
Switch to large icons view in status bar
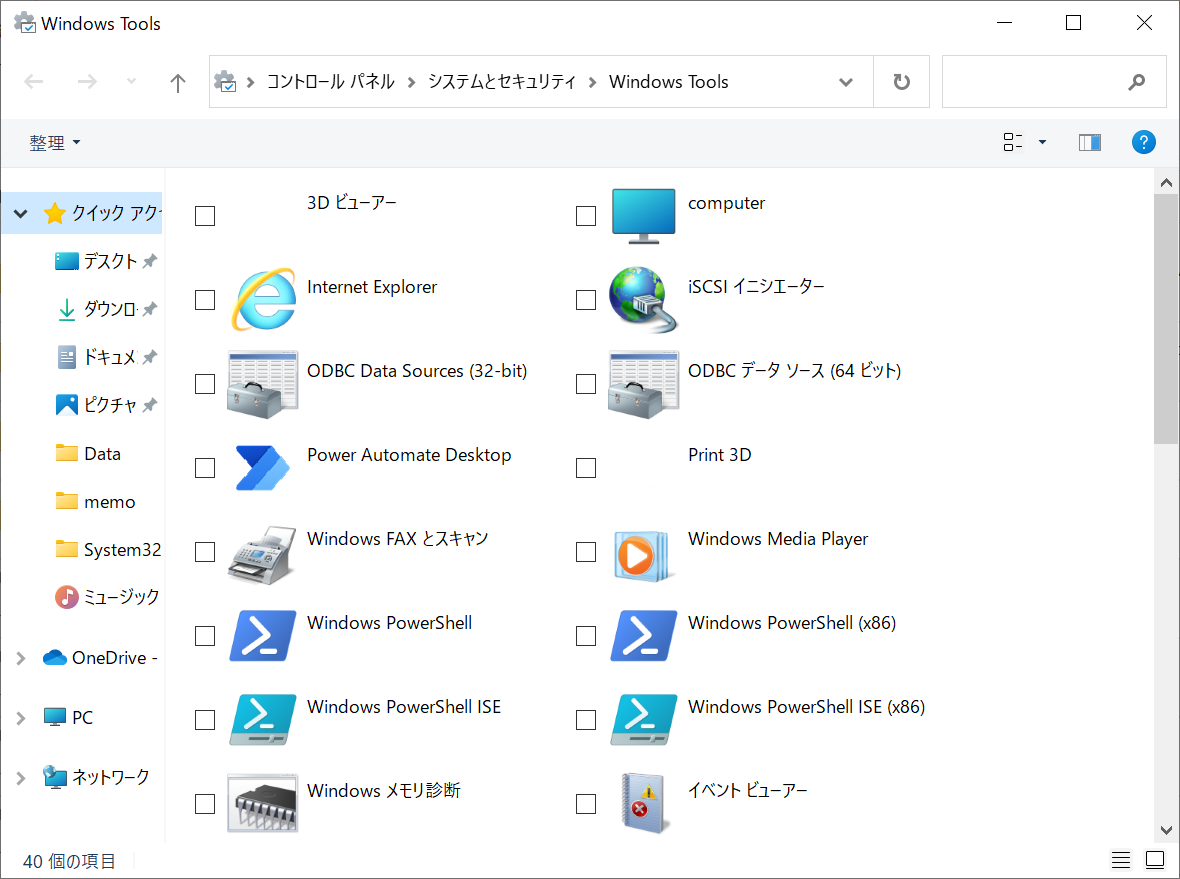point(1154,860)
